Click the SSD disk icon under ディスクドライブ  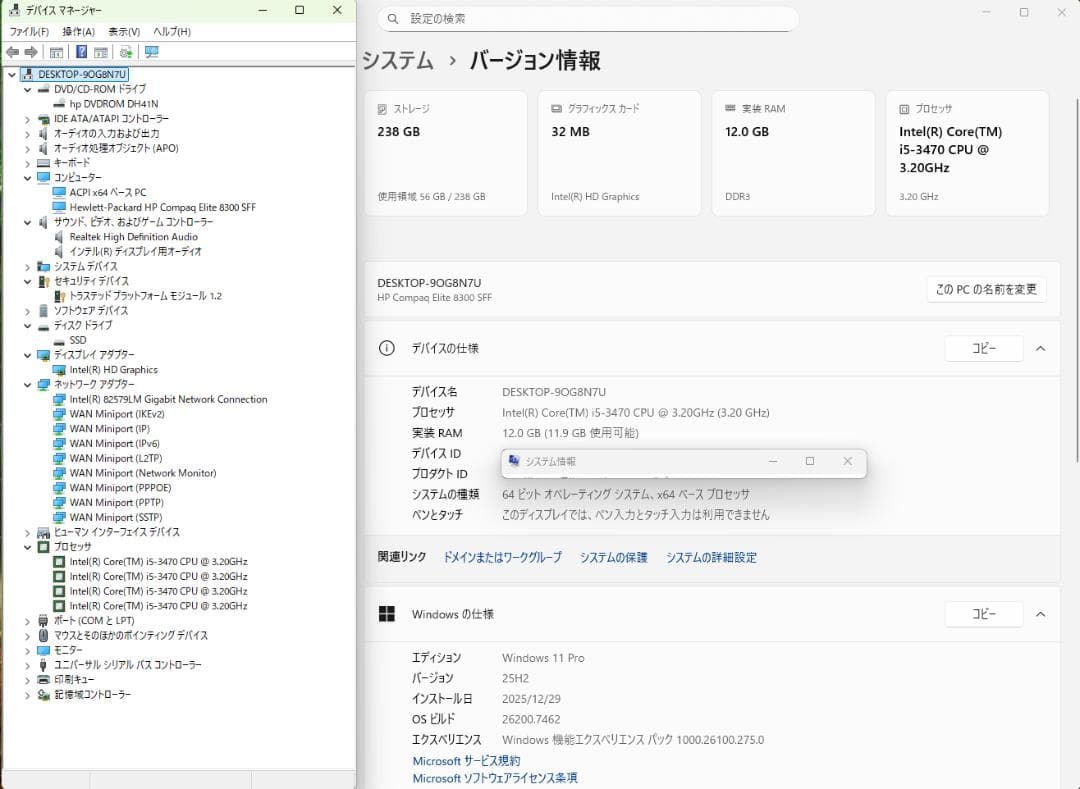(57, 340)
